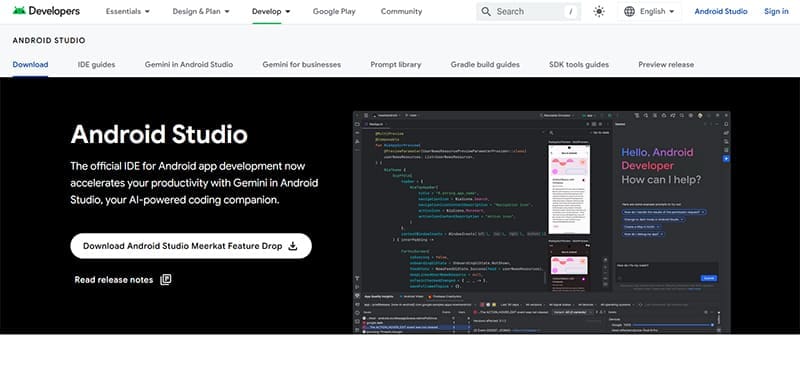Switch to SDK tools guides tab
Screen dimensions: 800x372
579,64
